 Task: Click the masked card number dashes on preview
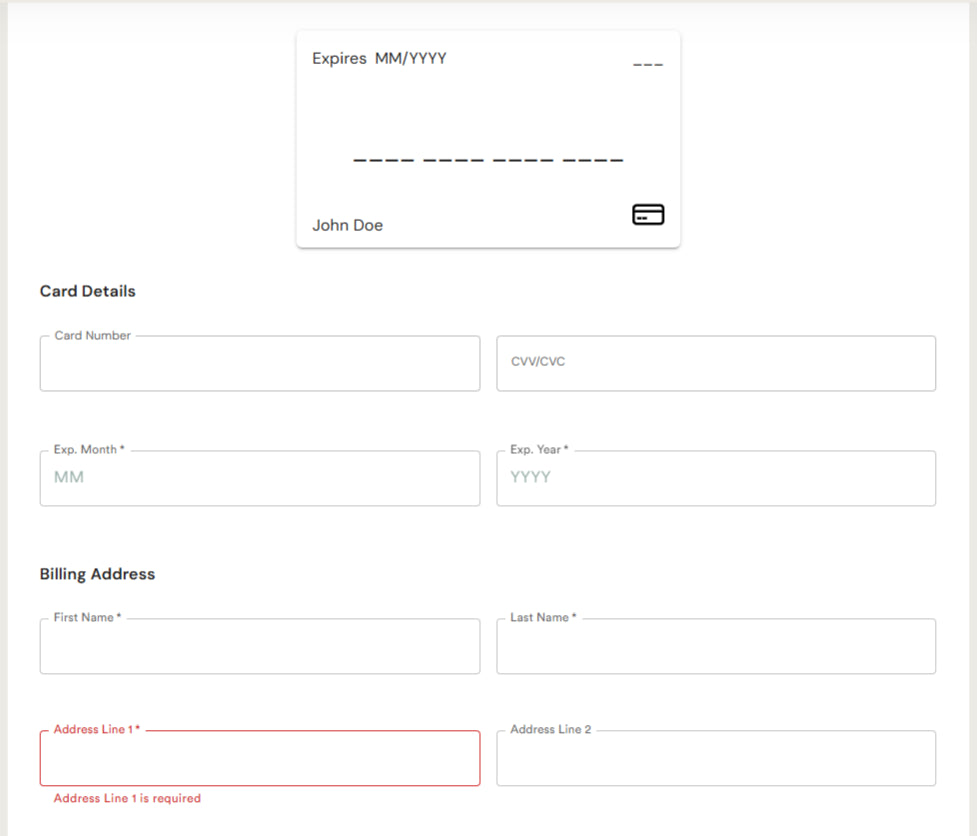click(487, 158)
